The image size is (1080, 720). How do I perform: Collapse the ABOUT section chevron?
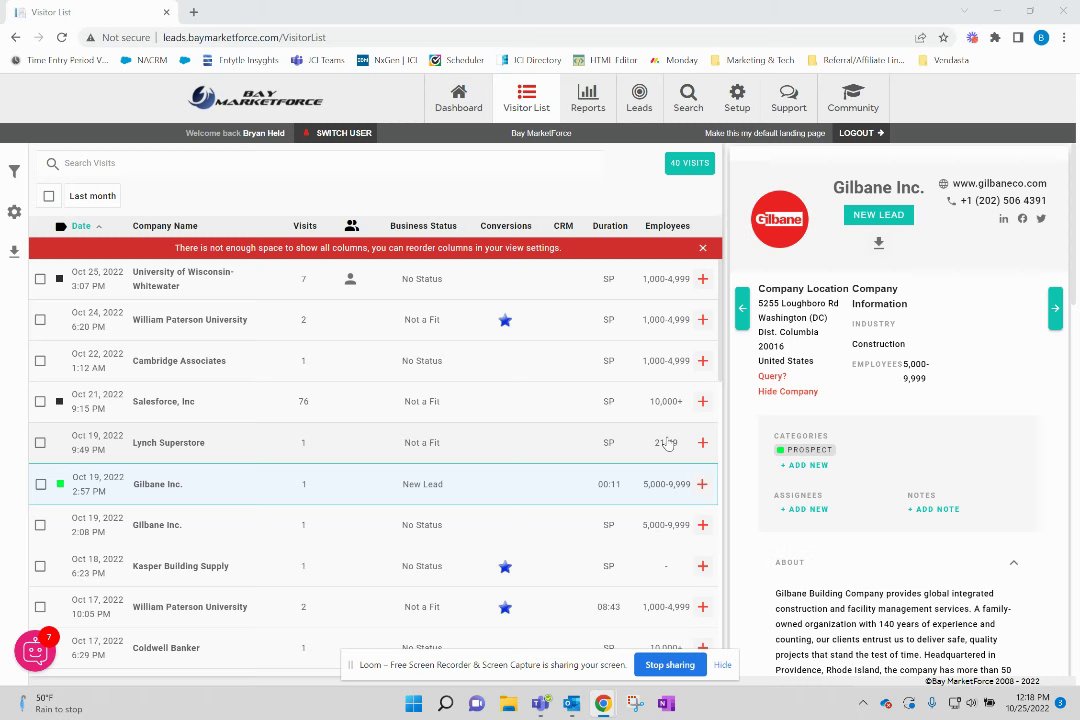pos(1013,563)
